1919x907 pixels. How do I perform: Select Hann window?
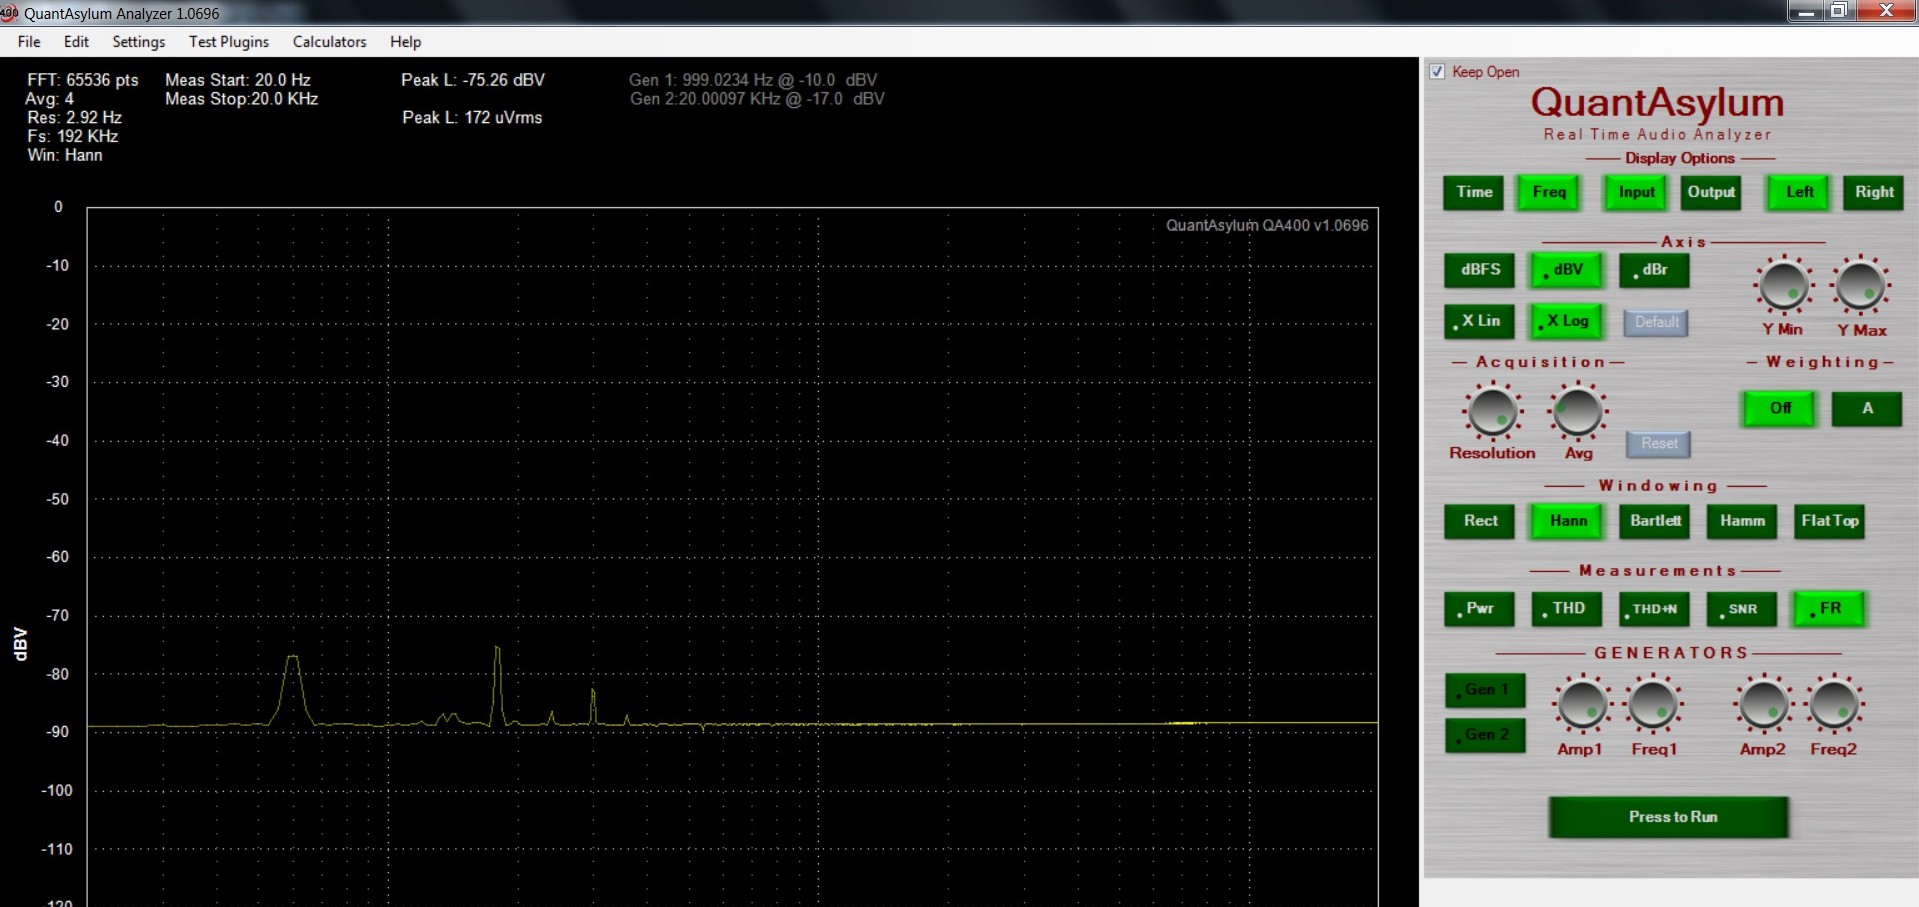pyautogui.click(x=1567, y=521)
